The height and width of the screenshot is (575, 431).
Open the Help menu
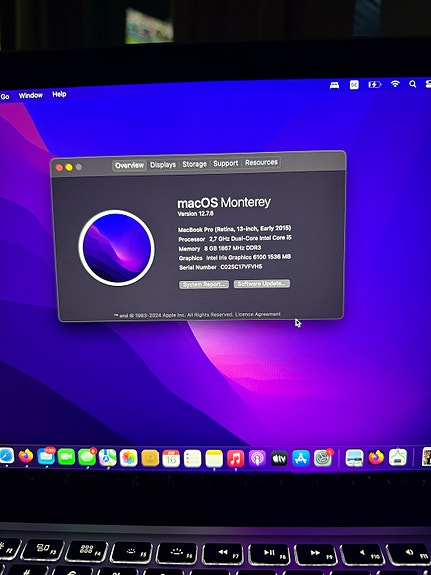click(x=59, y=94)
